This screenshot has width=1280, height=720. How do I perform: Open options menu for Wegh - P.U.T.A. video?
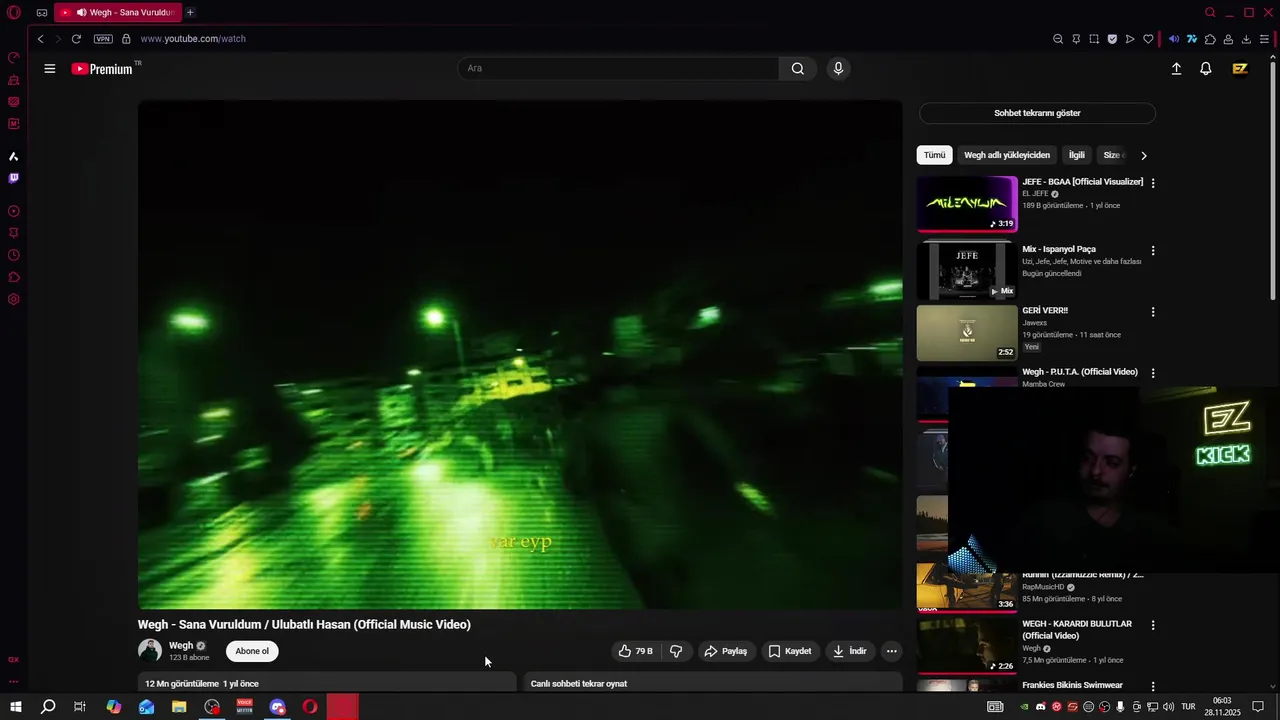point(1153,373)
